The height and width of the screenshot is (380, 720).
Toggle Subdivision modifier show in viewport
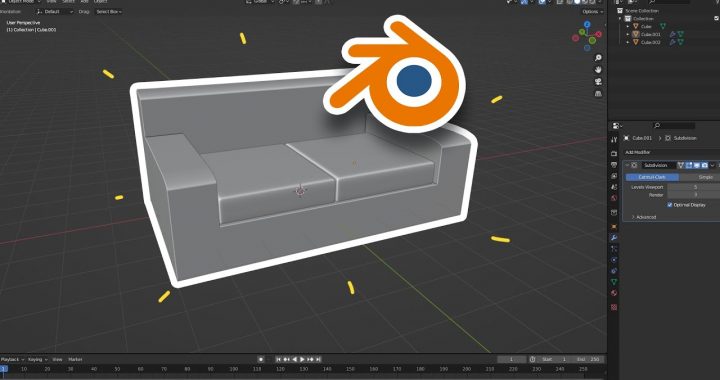[697, 165]
